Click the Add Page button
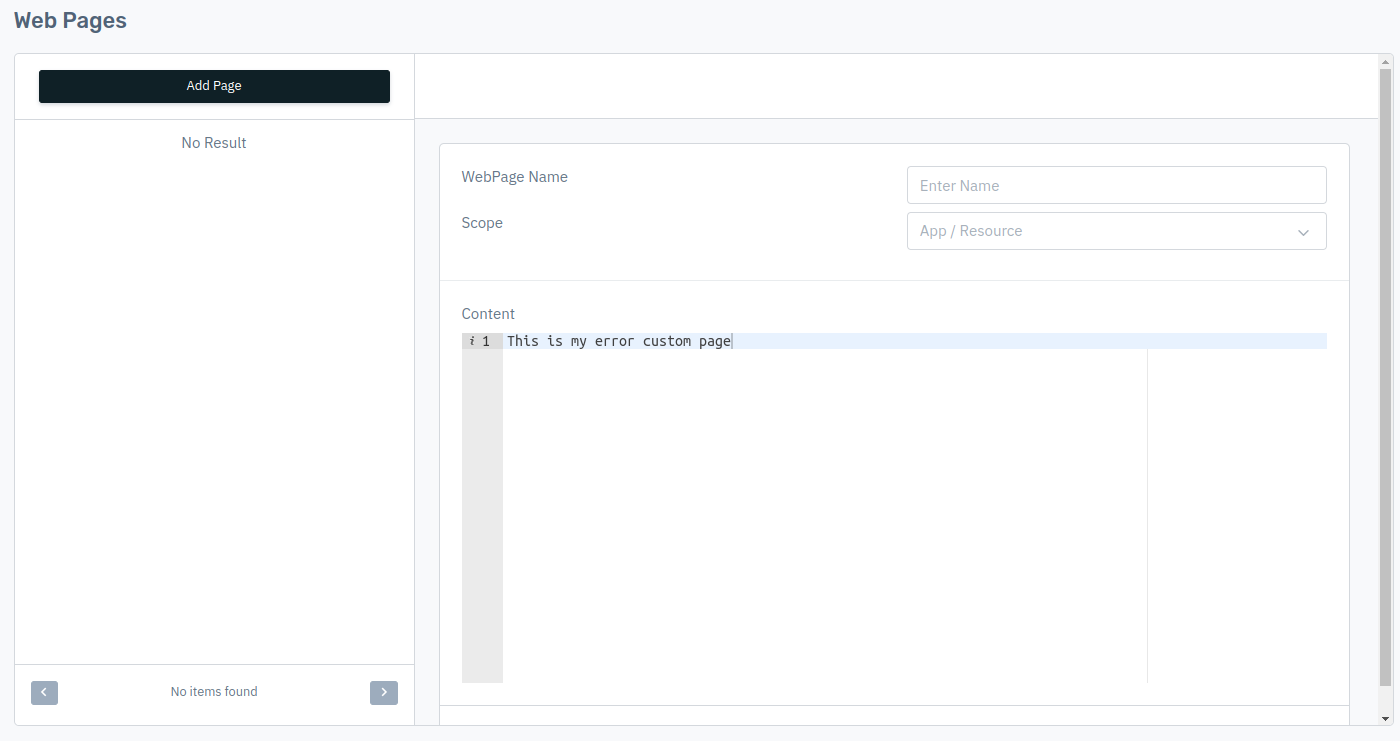 (214, 86)
